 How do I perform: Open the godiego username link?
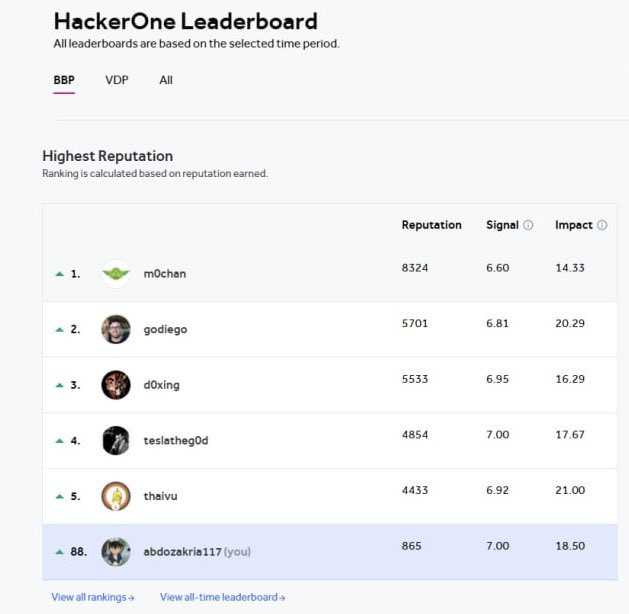pos(165,330)
